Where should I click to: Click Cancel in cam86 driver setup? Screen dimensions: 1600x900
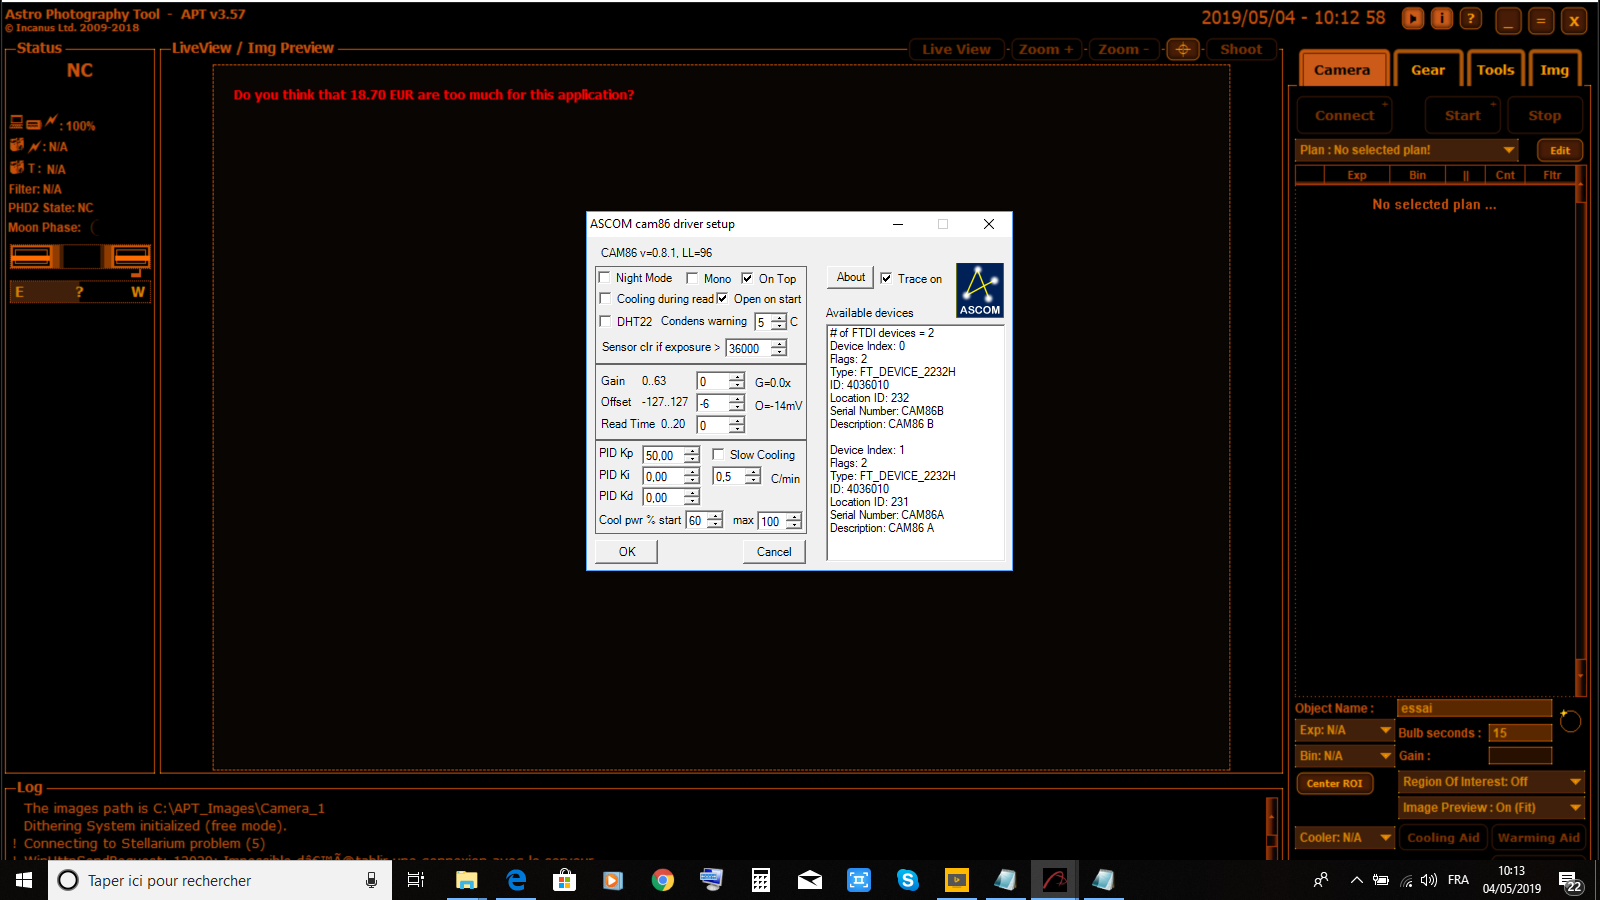[x=774, y=552]
